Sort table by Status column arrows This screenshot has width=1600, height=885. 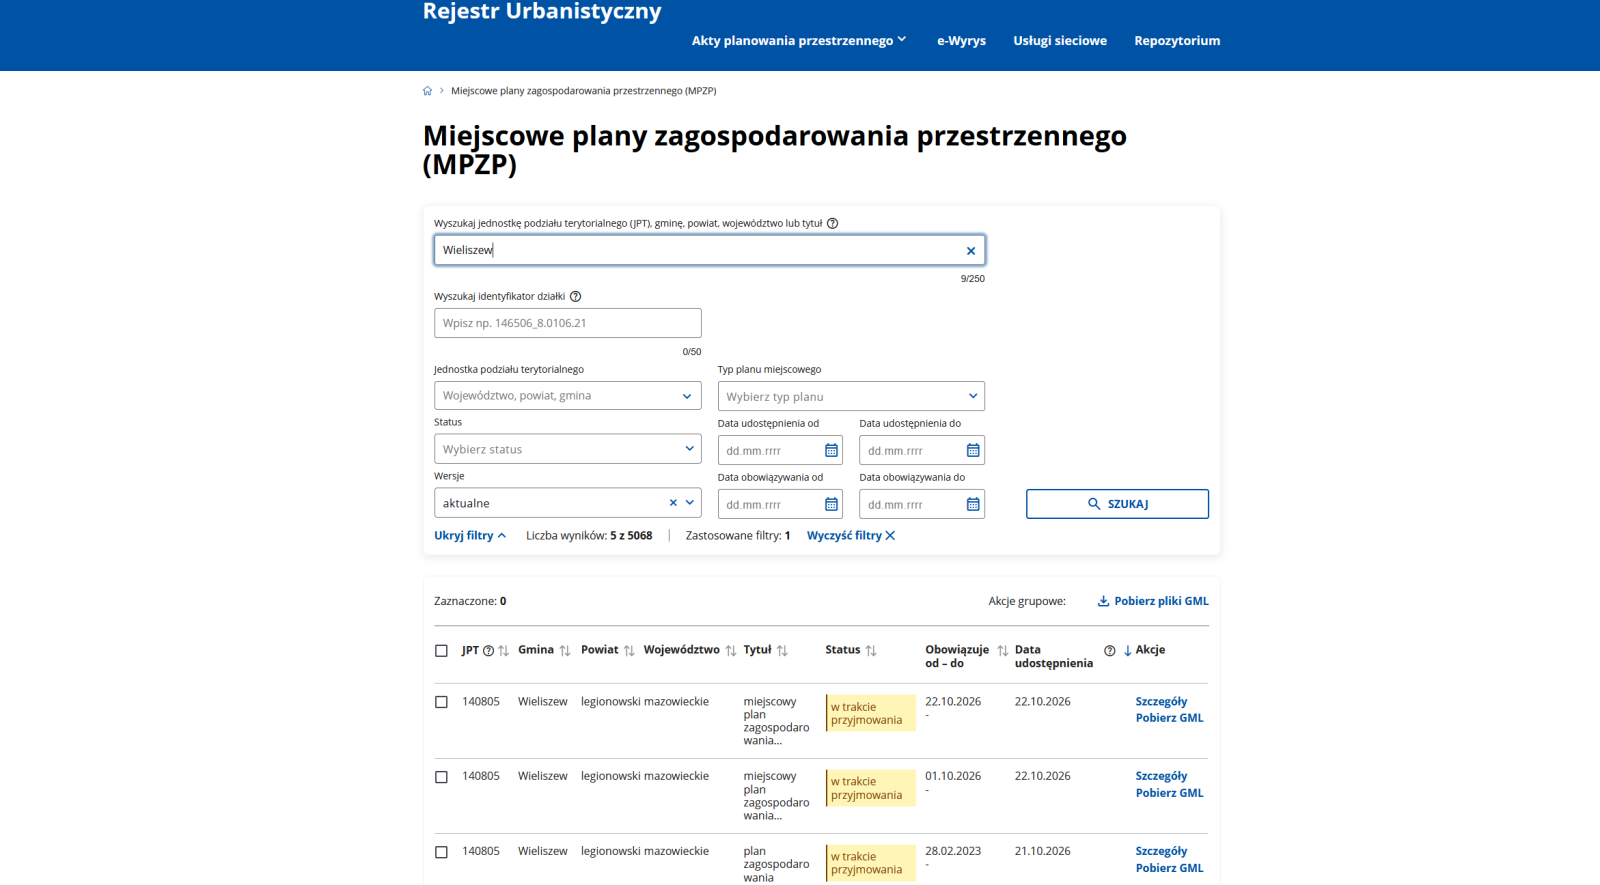(871, 651)
